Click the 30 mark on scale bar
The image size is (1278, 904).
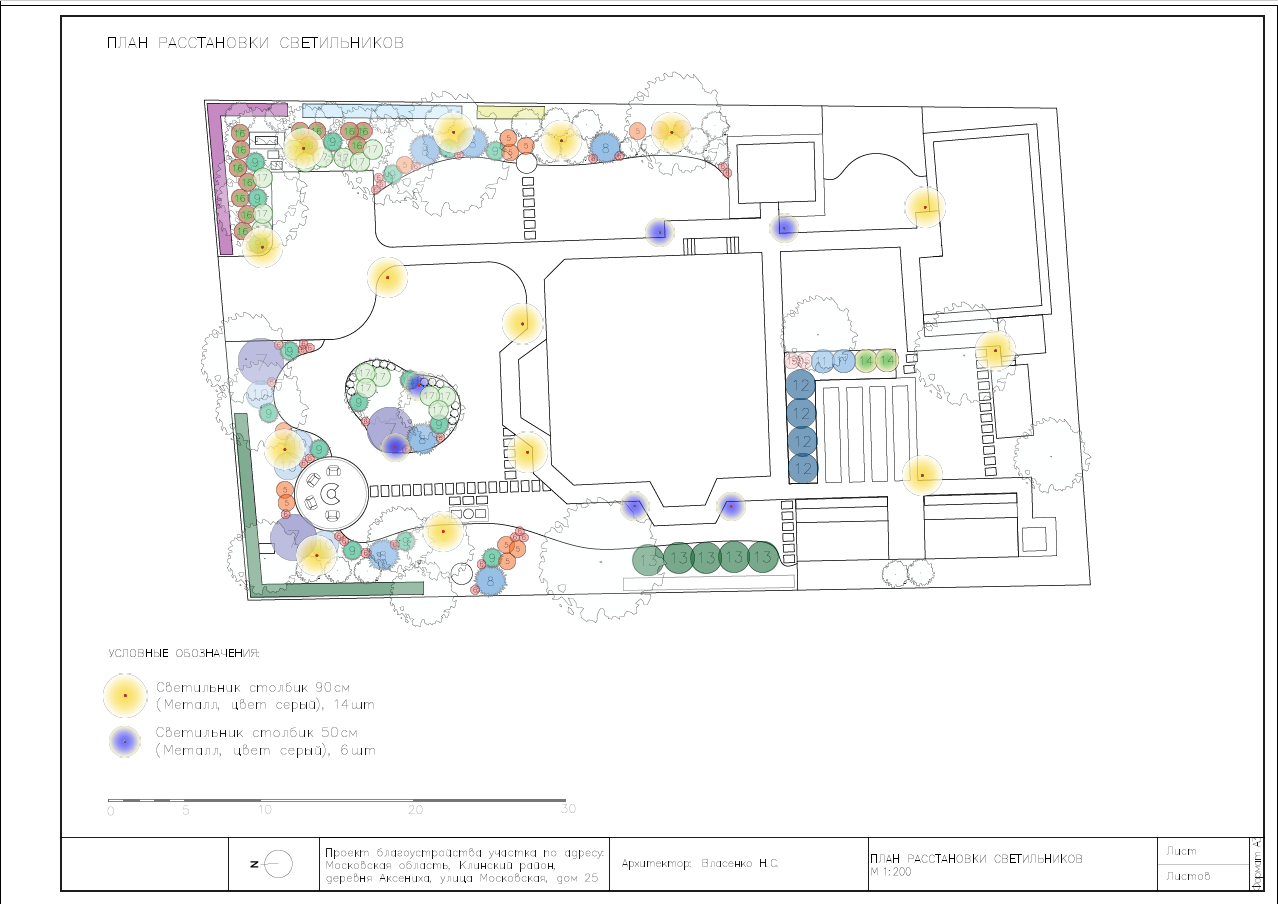(568, 810)
